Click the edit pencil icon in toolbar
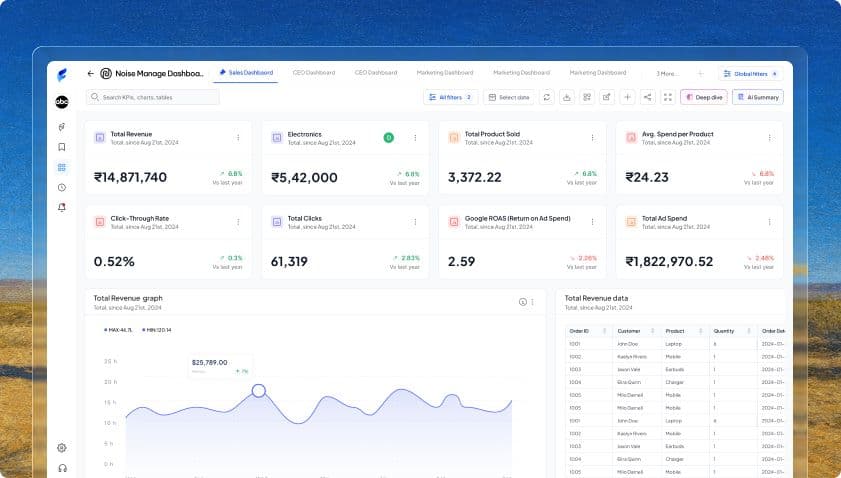Image resolution: width=841 pixels, height=478 pixels. (607, 97)
